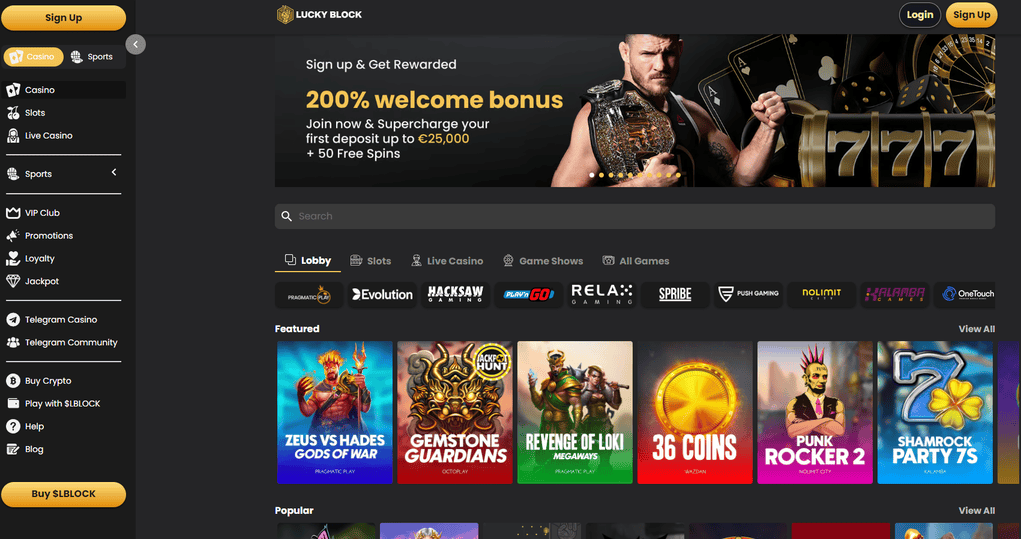
Task: Open Telegram Casino icon in sidebar
Action: (13, 320)
